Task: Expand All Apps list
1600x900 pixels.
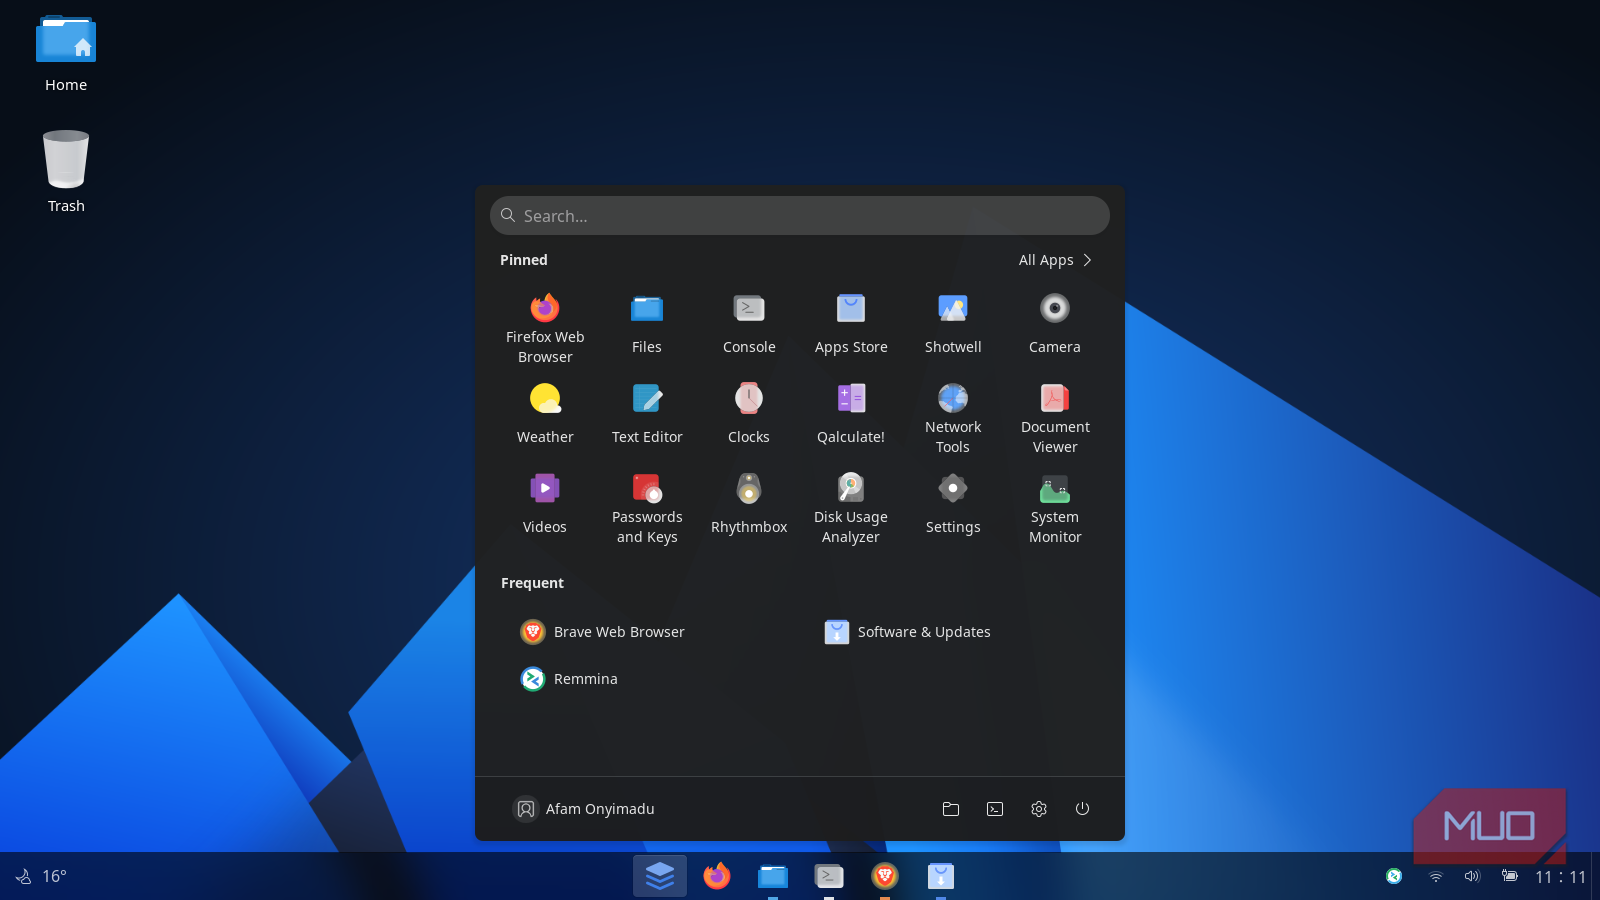Action: 1055,260
